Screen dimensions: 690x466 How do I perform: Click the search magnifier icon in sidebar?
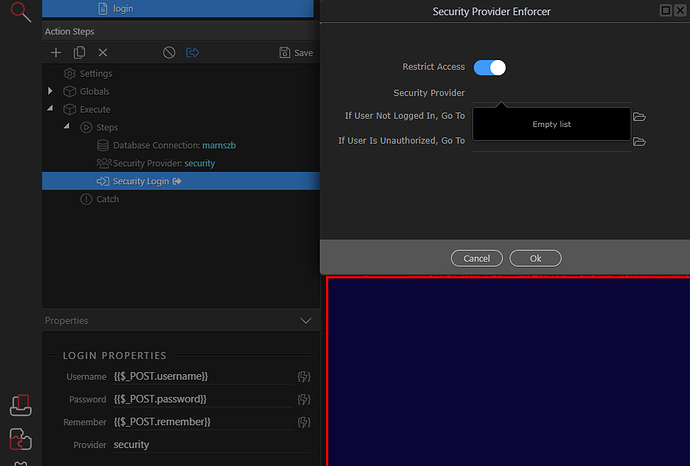21,12
